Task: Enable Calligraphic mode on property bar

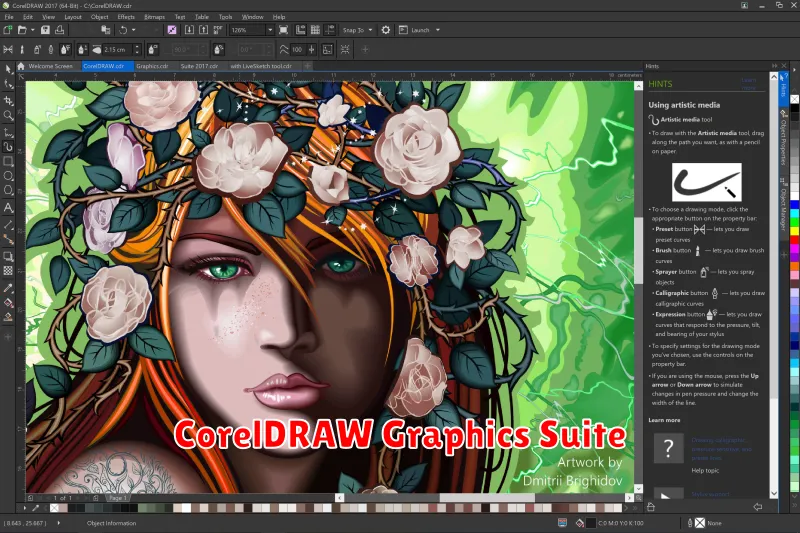Action: coord(51,49)
